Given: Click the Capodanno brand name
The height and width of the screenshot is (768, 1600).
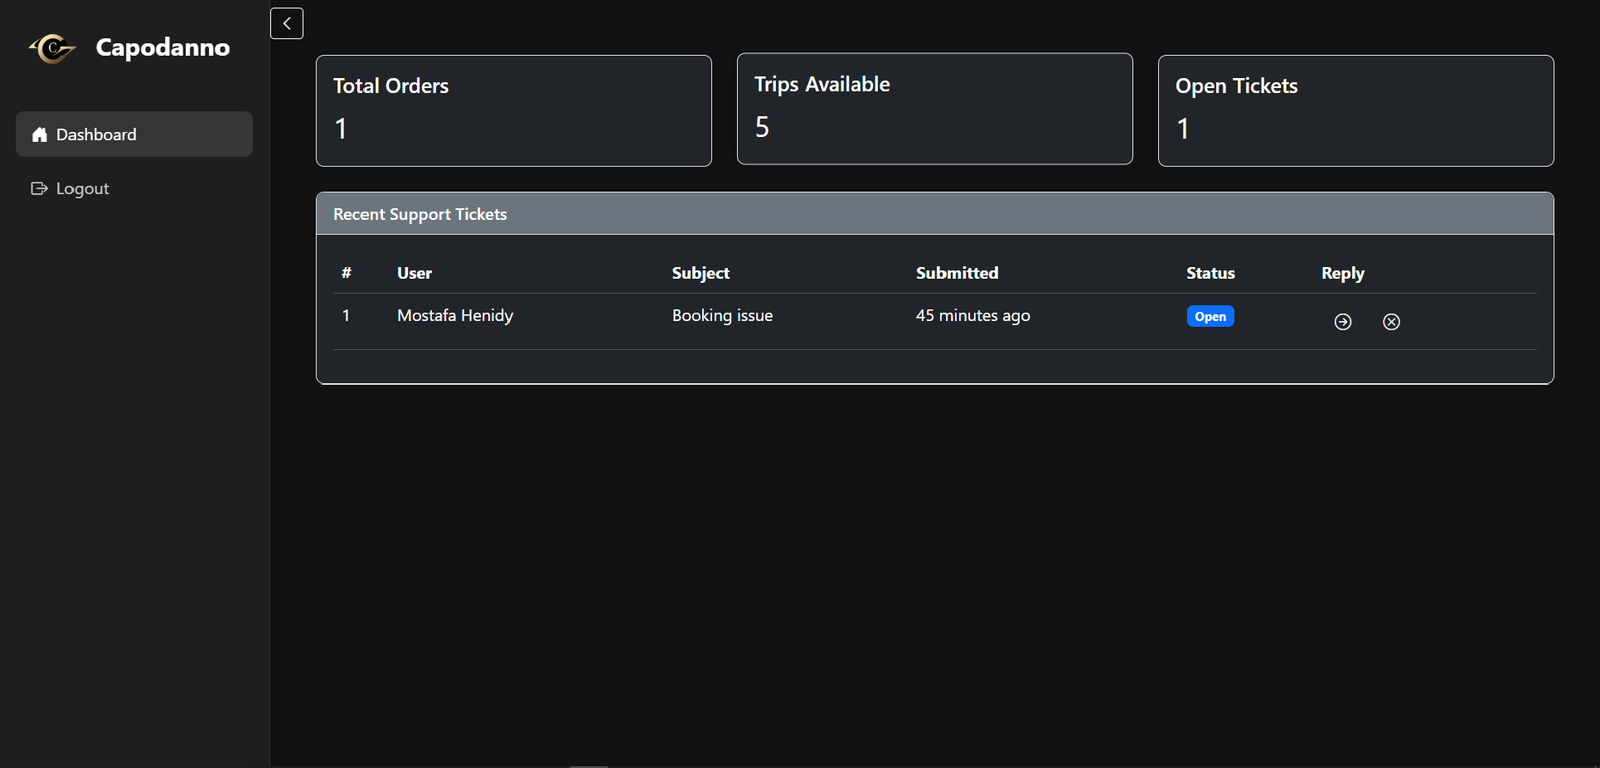Looking at the screenshot, I should click(162, 47).
